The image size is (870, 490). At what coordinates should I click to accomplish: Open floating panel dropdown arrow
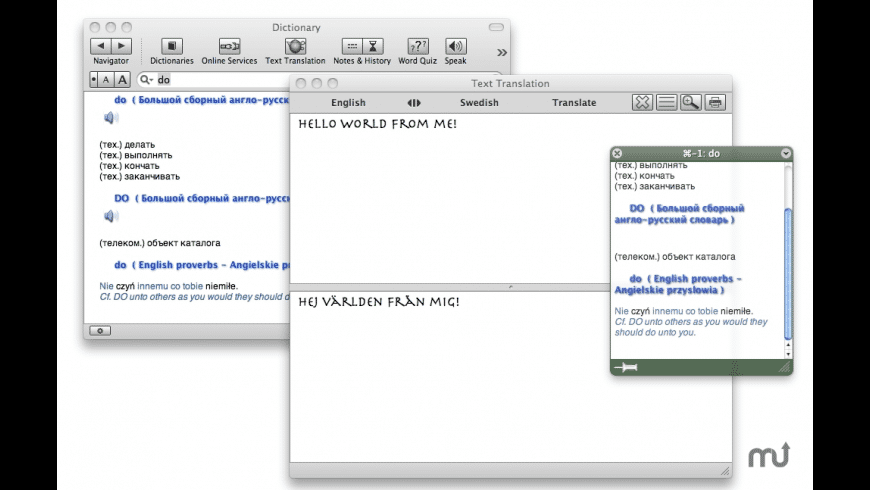coord(786,153)
